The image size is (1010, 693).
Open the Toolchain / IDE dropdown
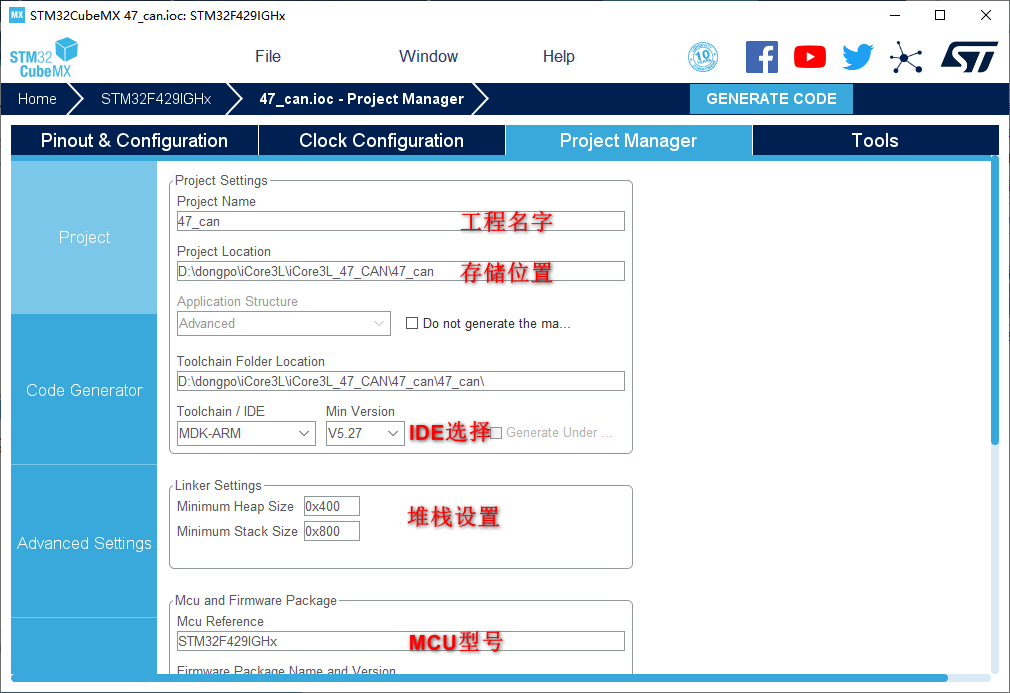(x=246, y=433)
